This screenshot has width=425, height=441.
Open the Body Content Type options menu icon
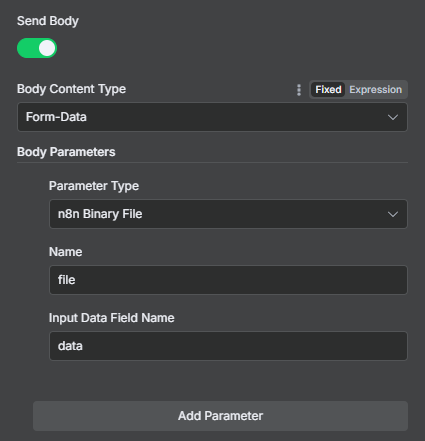click(299, 90)
